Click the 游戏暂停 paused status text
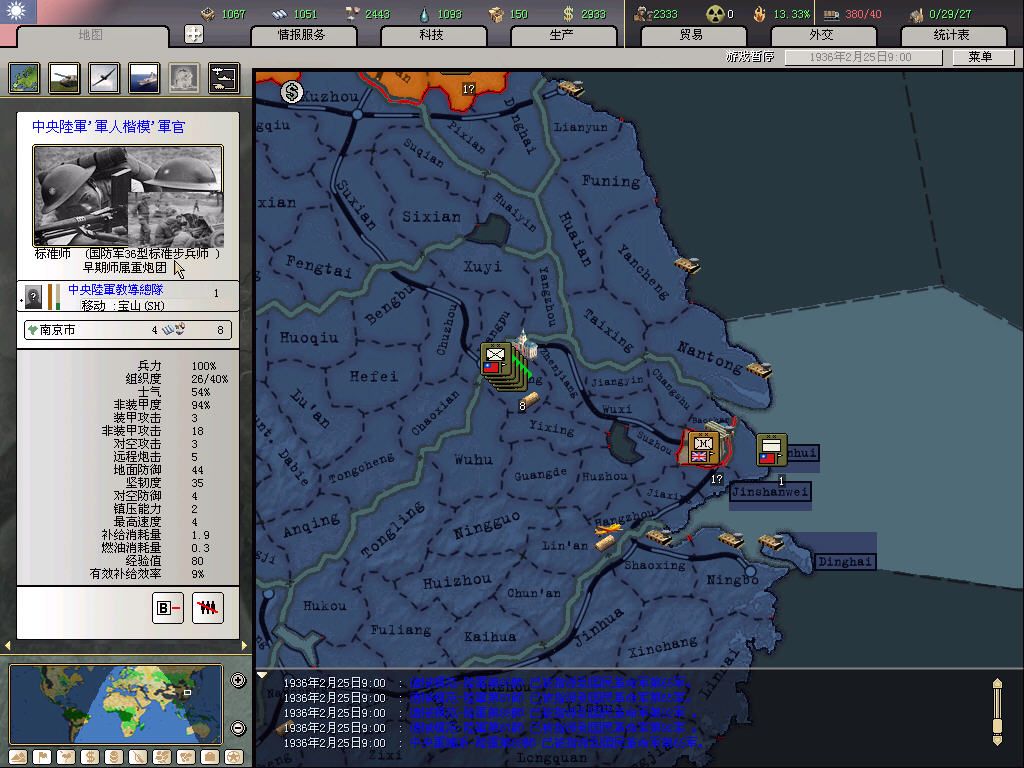The width and height of the screenshot is (1024, 768). pyautogui.click(x=750, y=57)
